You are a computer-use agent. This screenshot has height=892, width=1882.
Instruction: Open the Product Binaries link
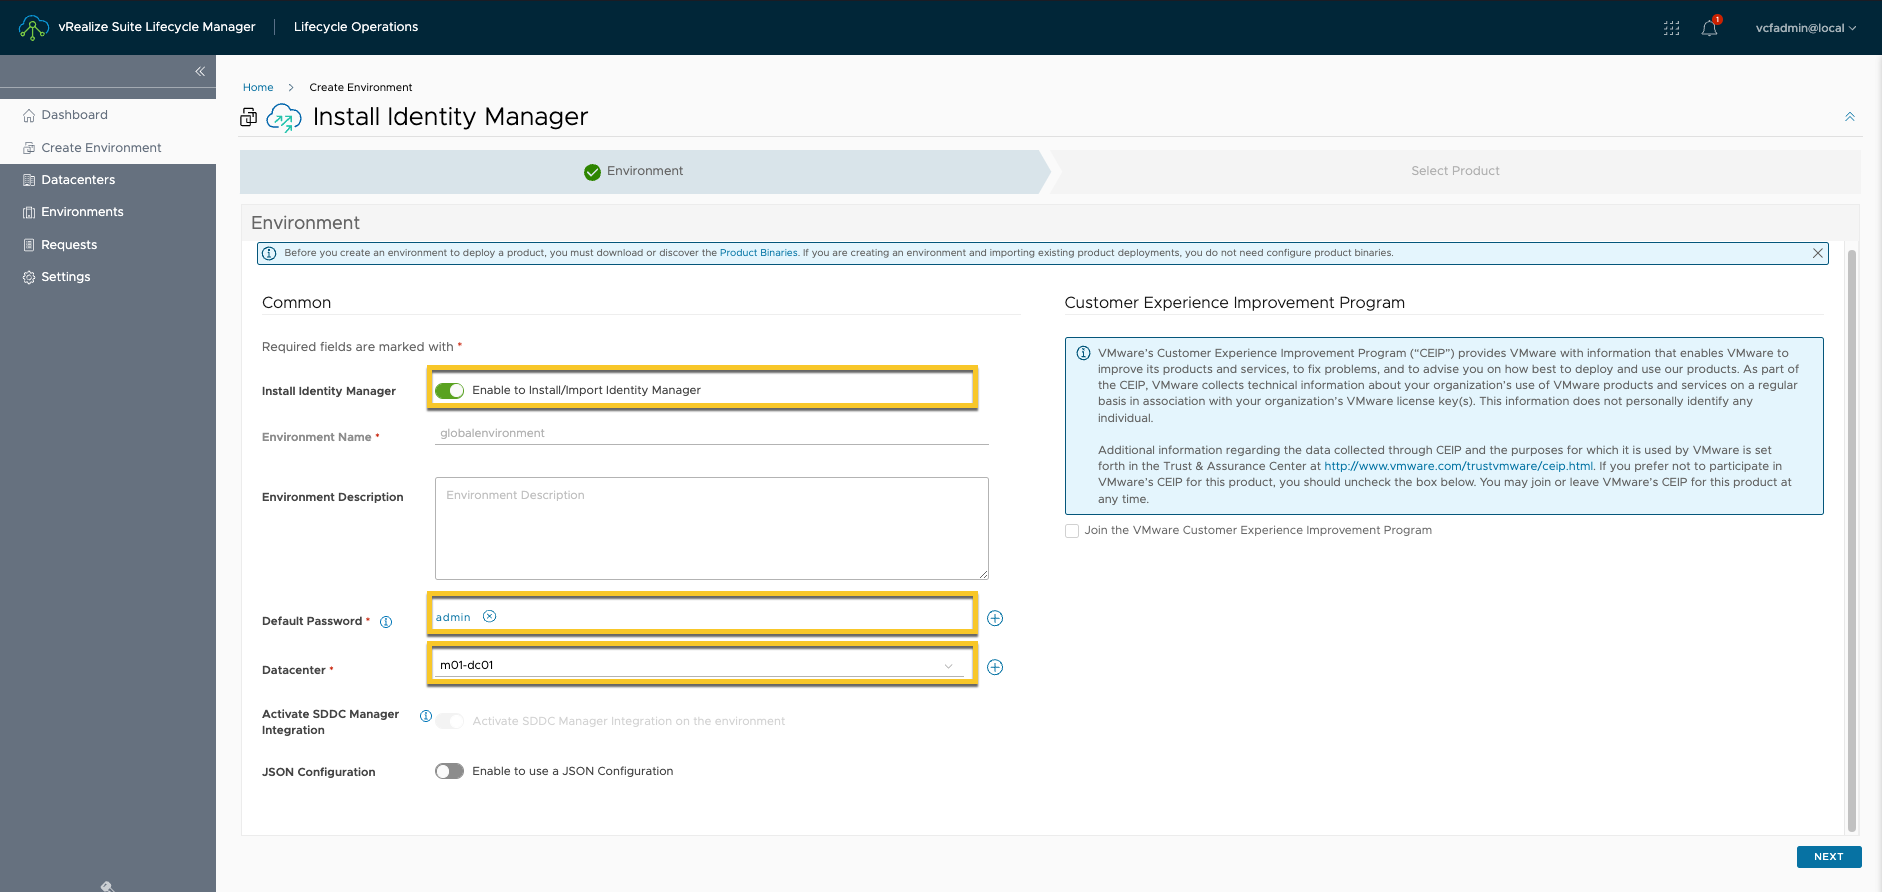758,253
